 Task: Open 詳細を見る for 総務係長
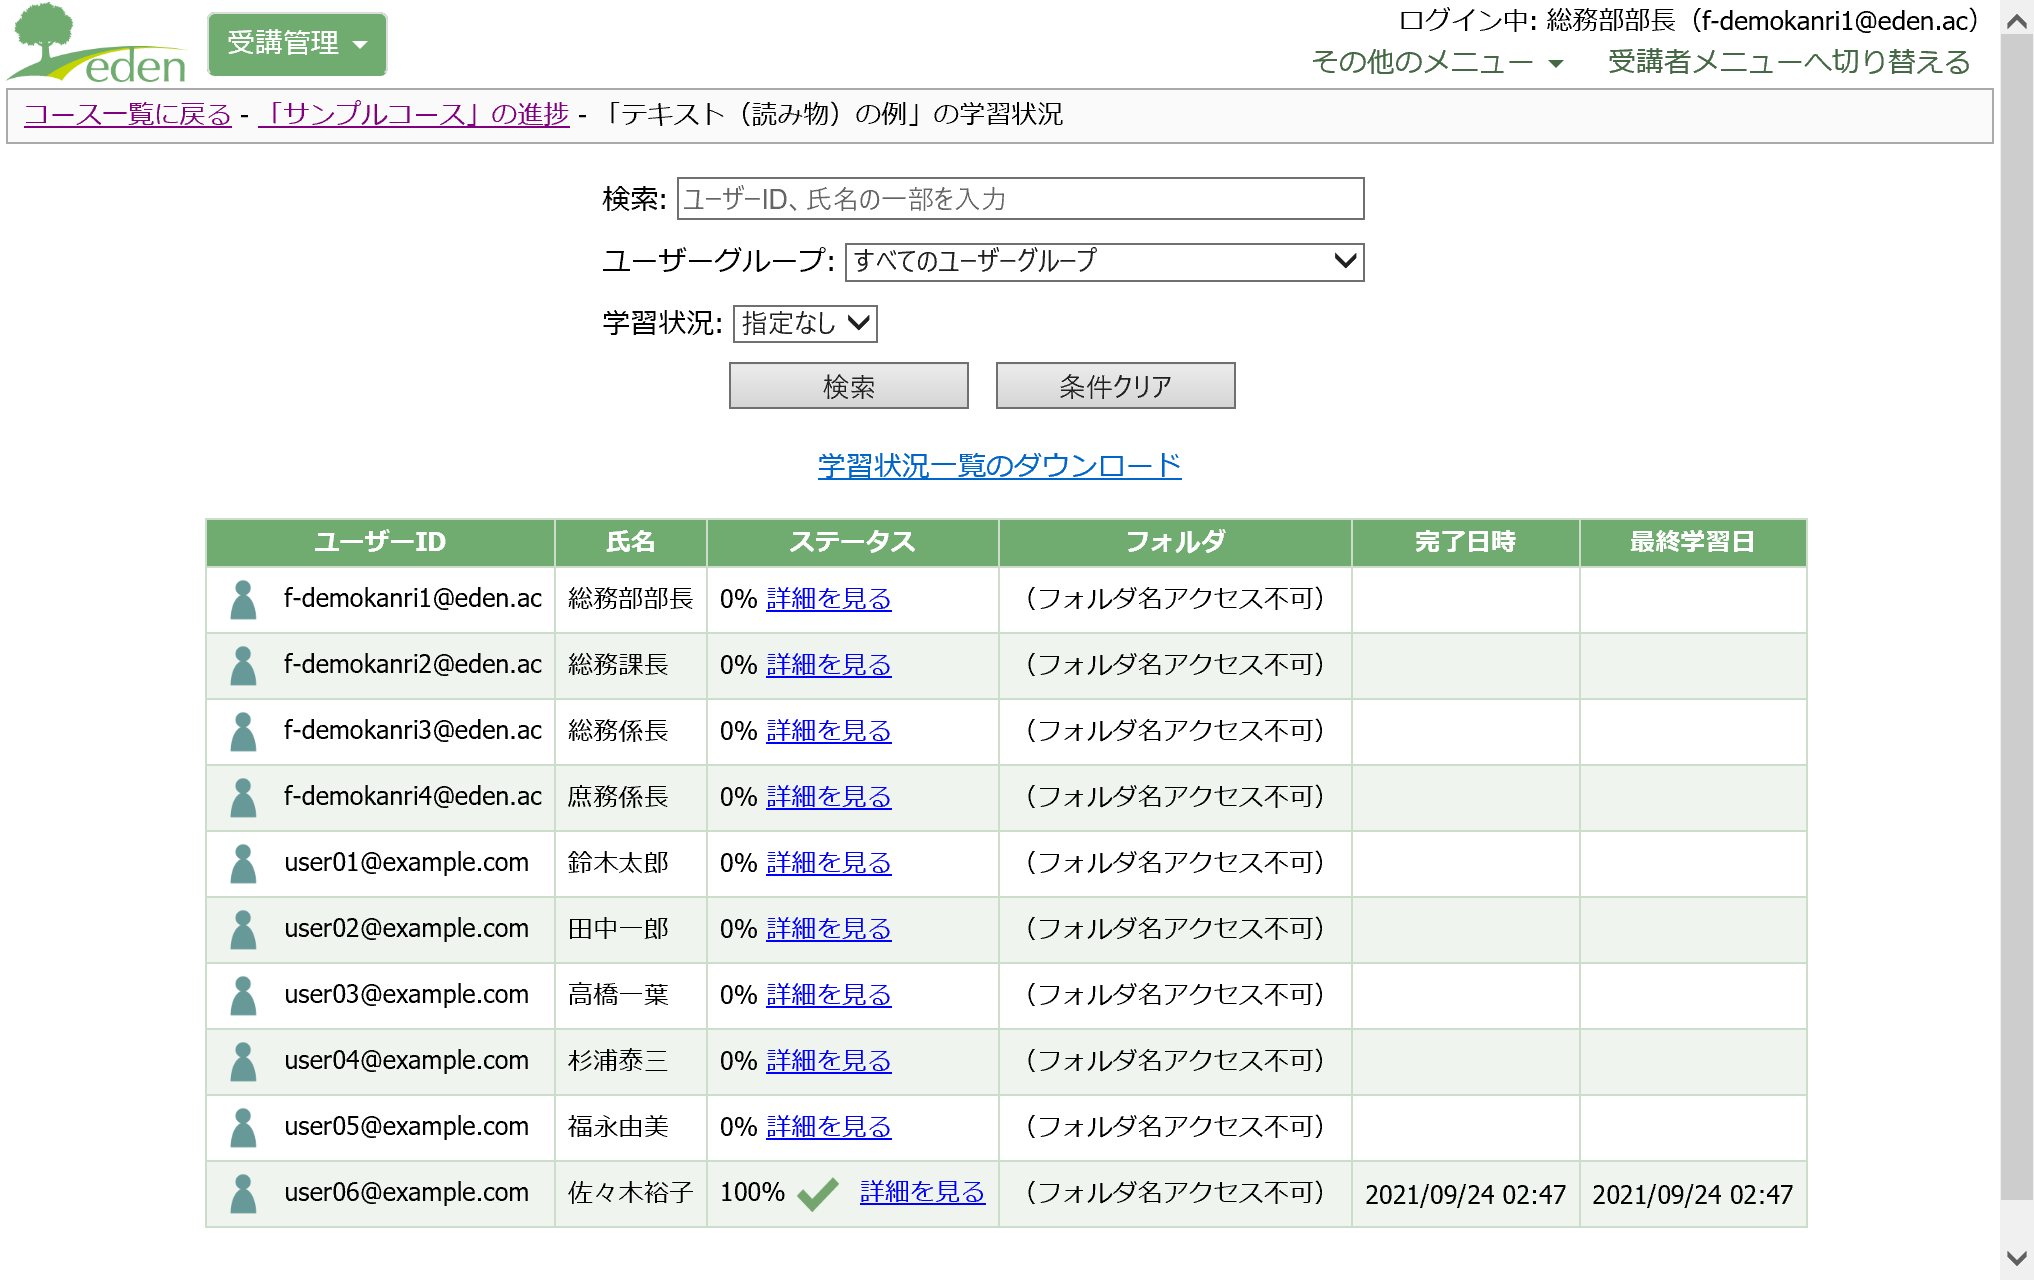coord(829,731)
